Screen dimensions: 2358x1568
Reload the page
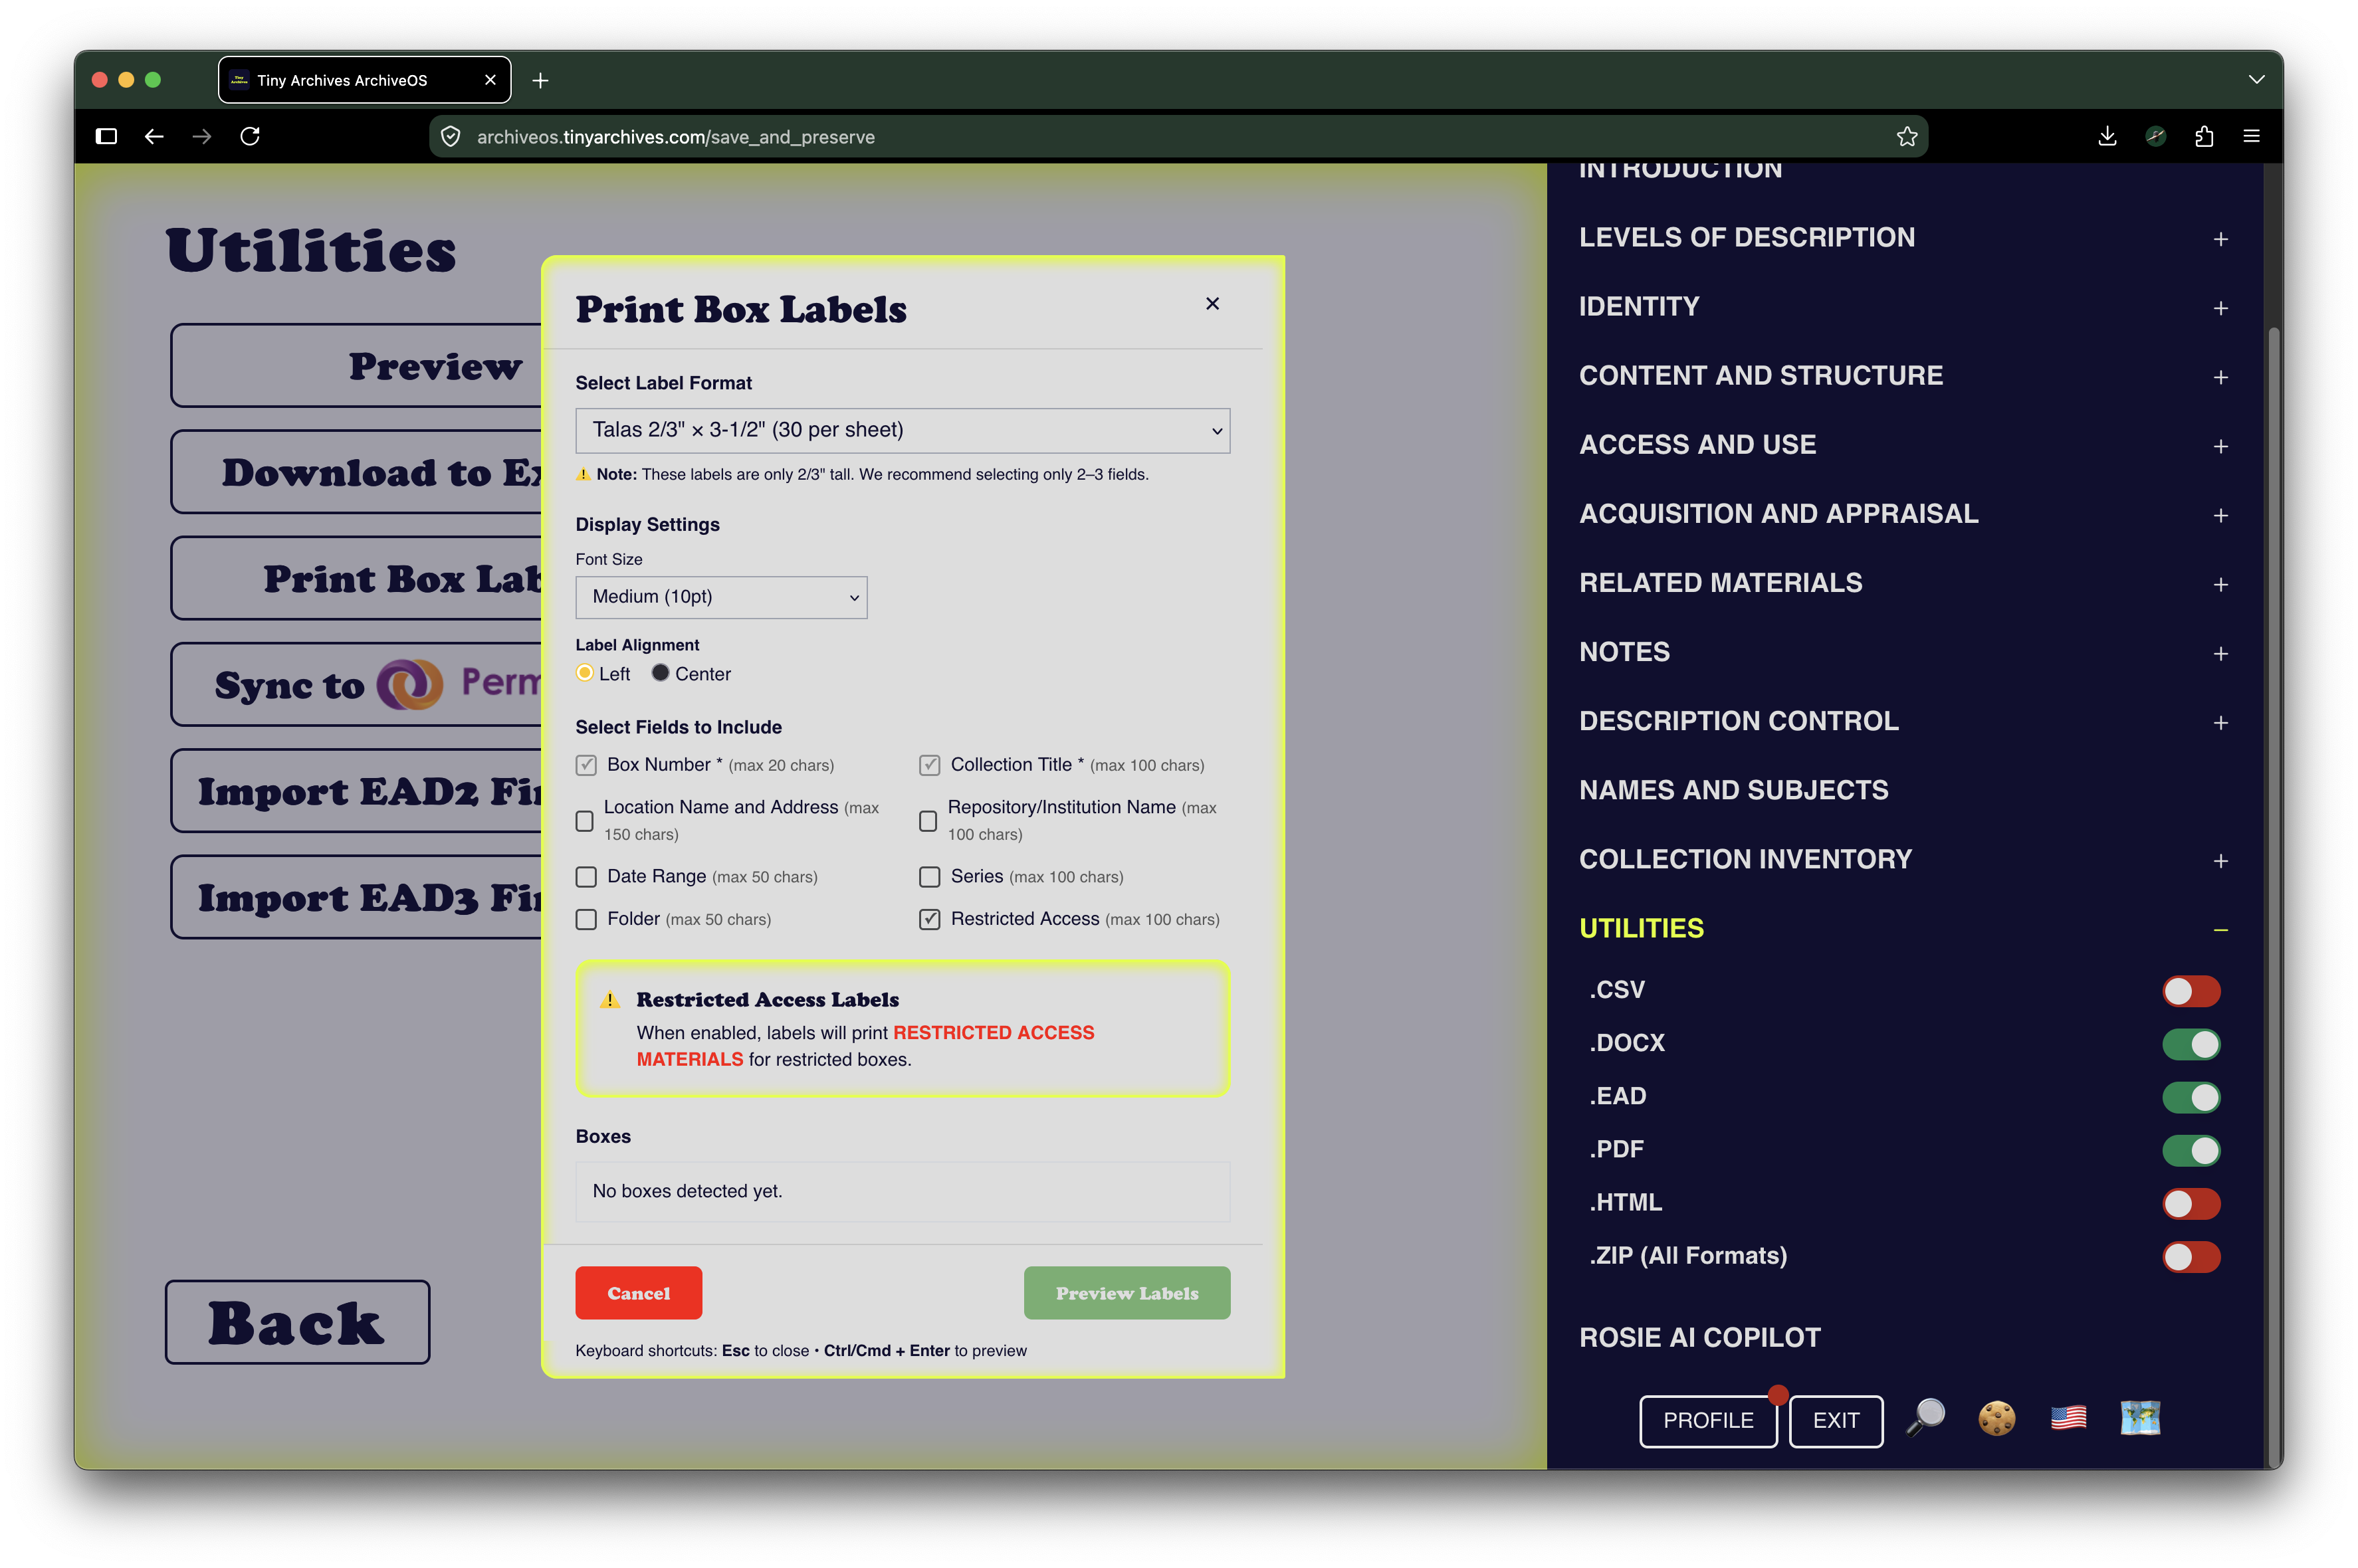tap(250, 136)
